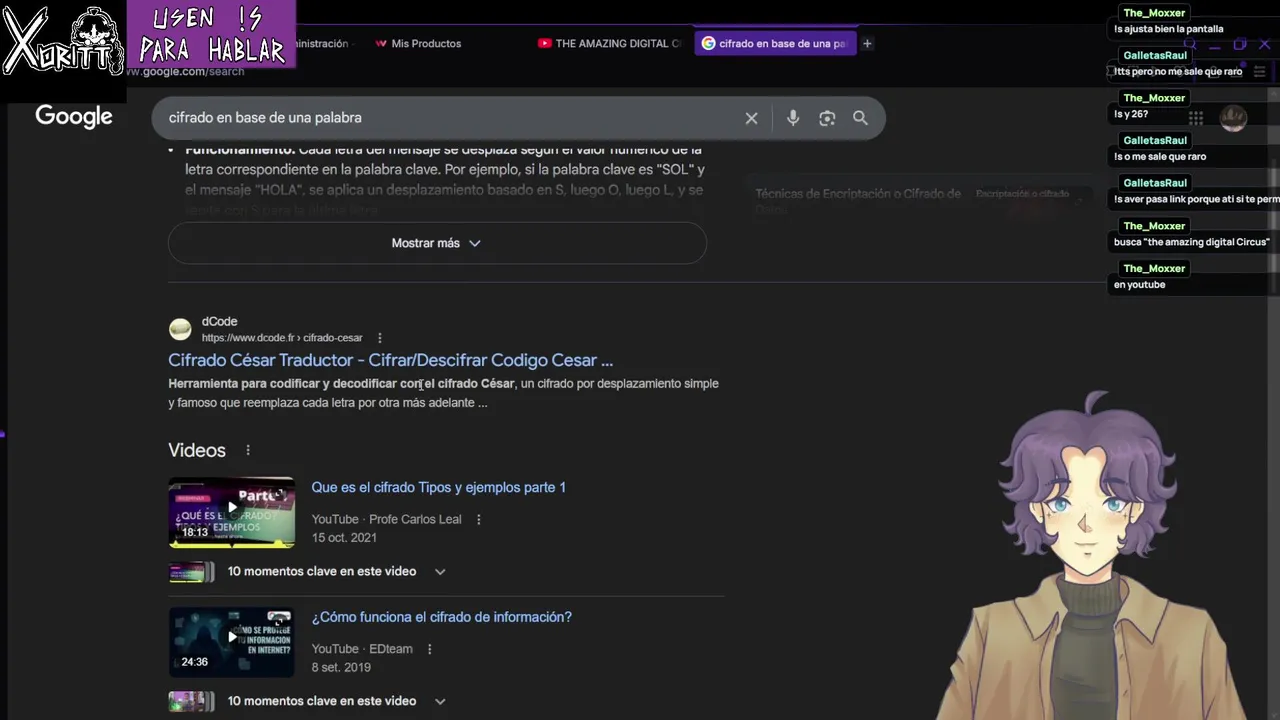The width and height of the screenshot is (1280, 720).
Task: Click the dcode.fr cifrado-cesar URL
Action: tap(282, 338)
